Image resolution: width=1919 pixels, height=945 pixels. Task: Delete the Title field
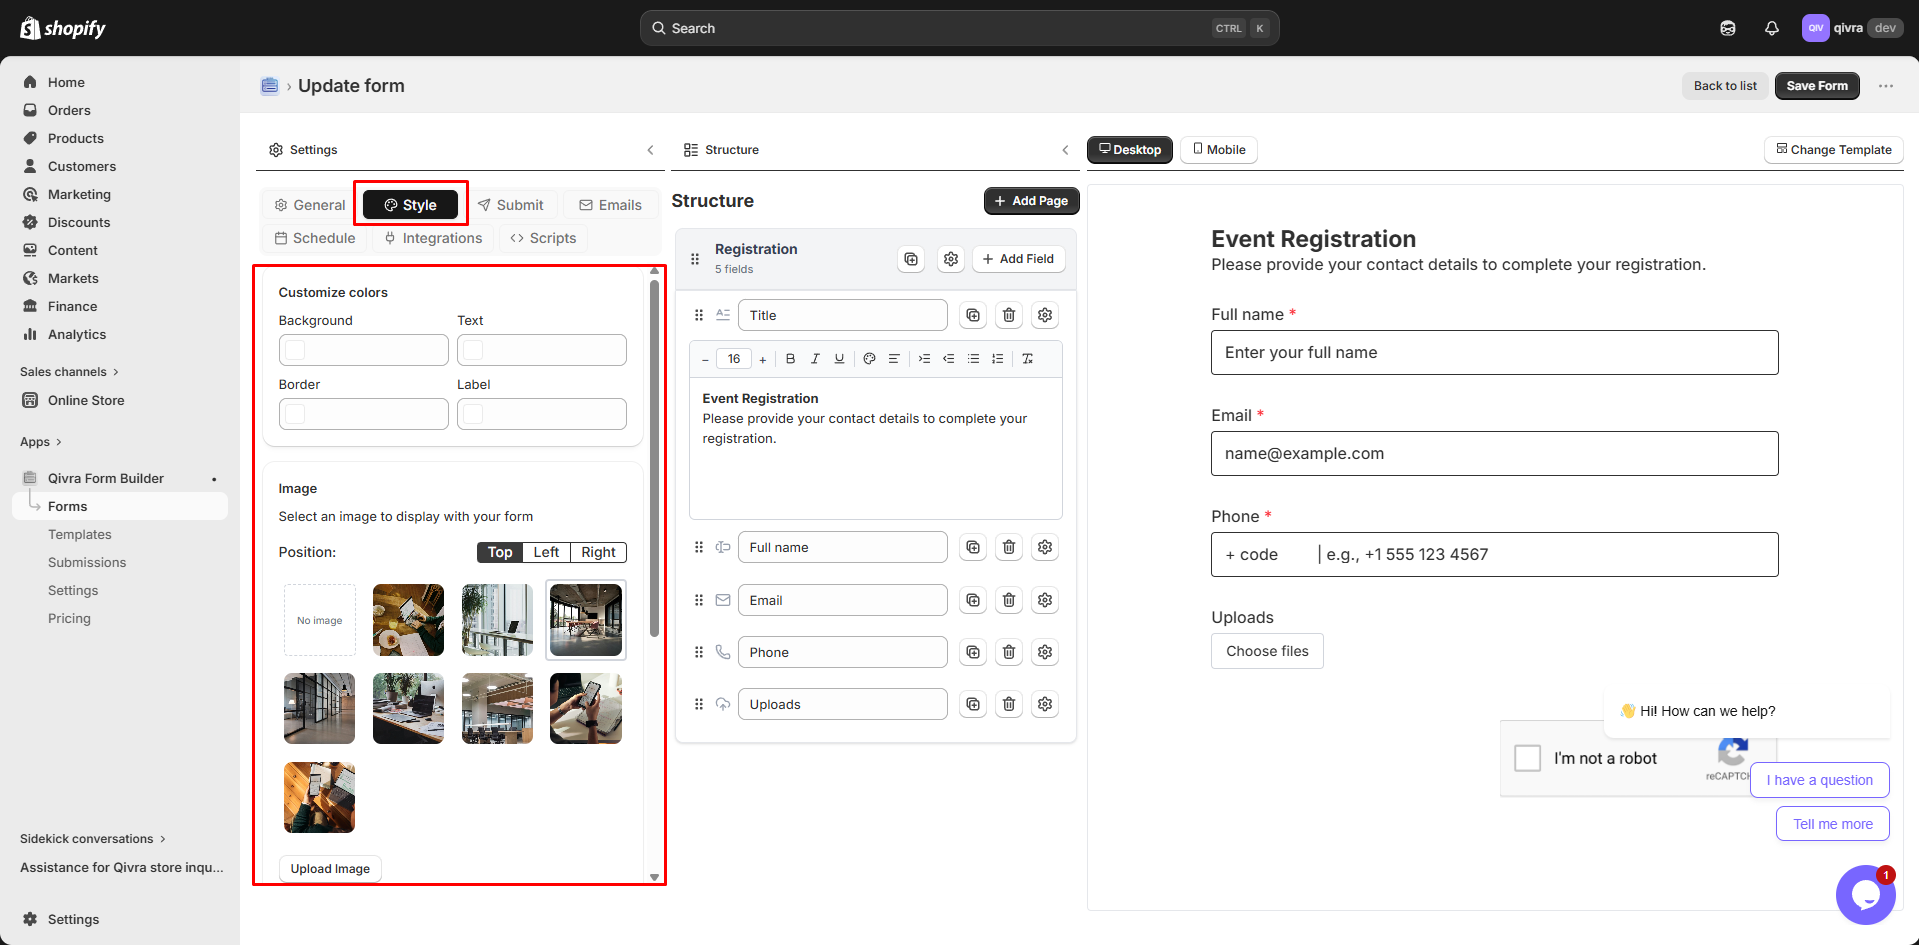(x=1009, y=315)
